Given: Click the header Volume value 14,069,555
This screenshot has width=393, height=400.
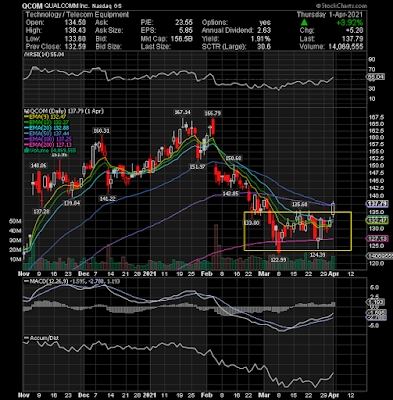Looking at the screenshot, I should coord(345,46).
